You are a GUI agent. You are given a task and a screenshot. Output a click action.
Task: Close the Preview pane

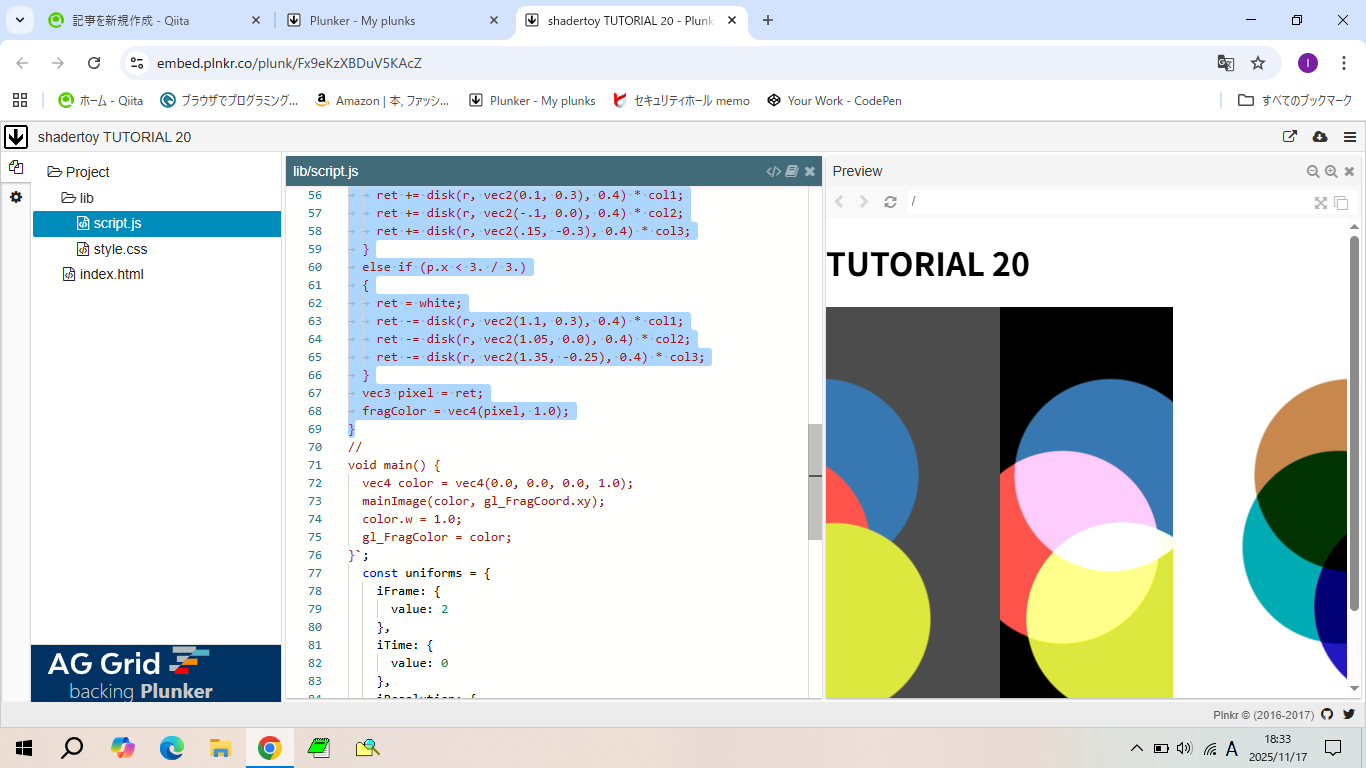tap(1349, 171)
